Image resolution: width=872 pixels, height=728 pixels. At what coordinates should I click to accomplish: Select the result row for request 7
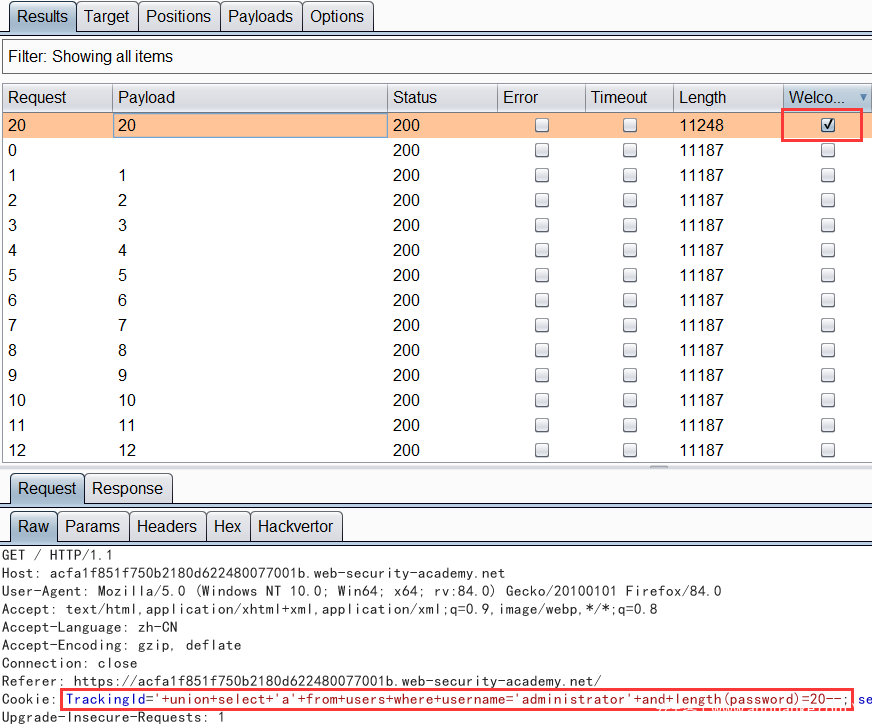coord(250,325)
